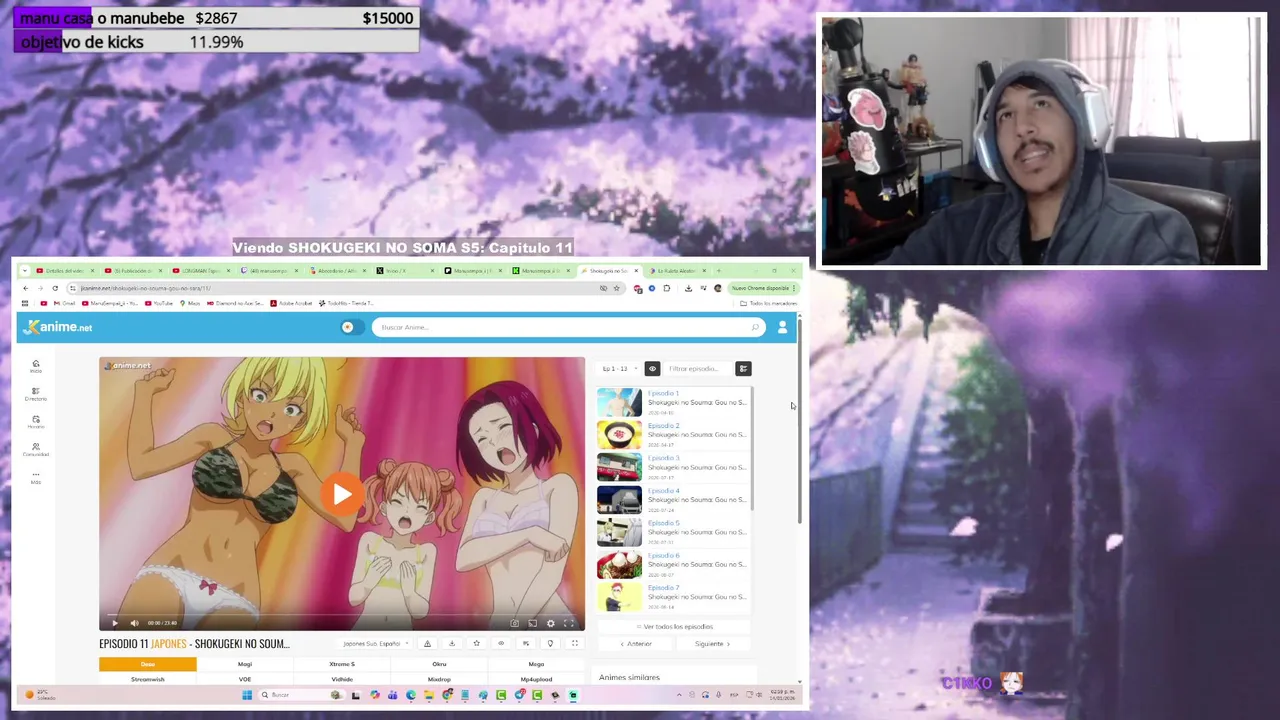Open the Chrome tab search dropdown arrow
The width and height of the screenshot is (1280, 720).
(25, 271)
